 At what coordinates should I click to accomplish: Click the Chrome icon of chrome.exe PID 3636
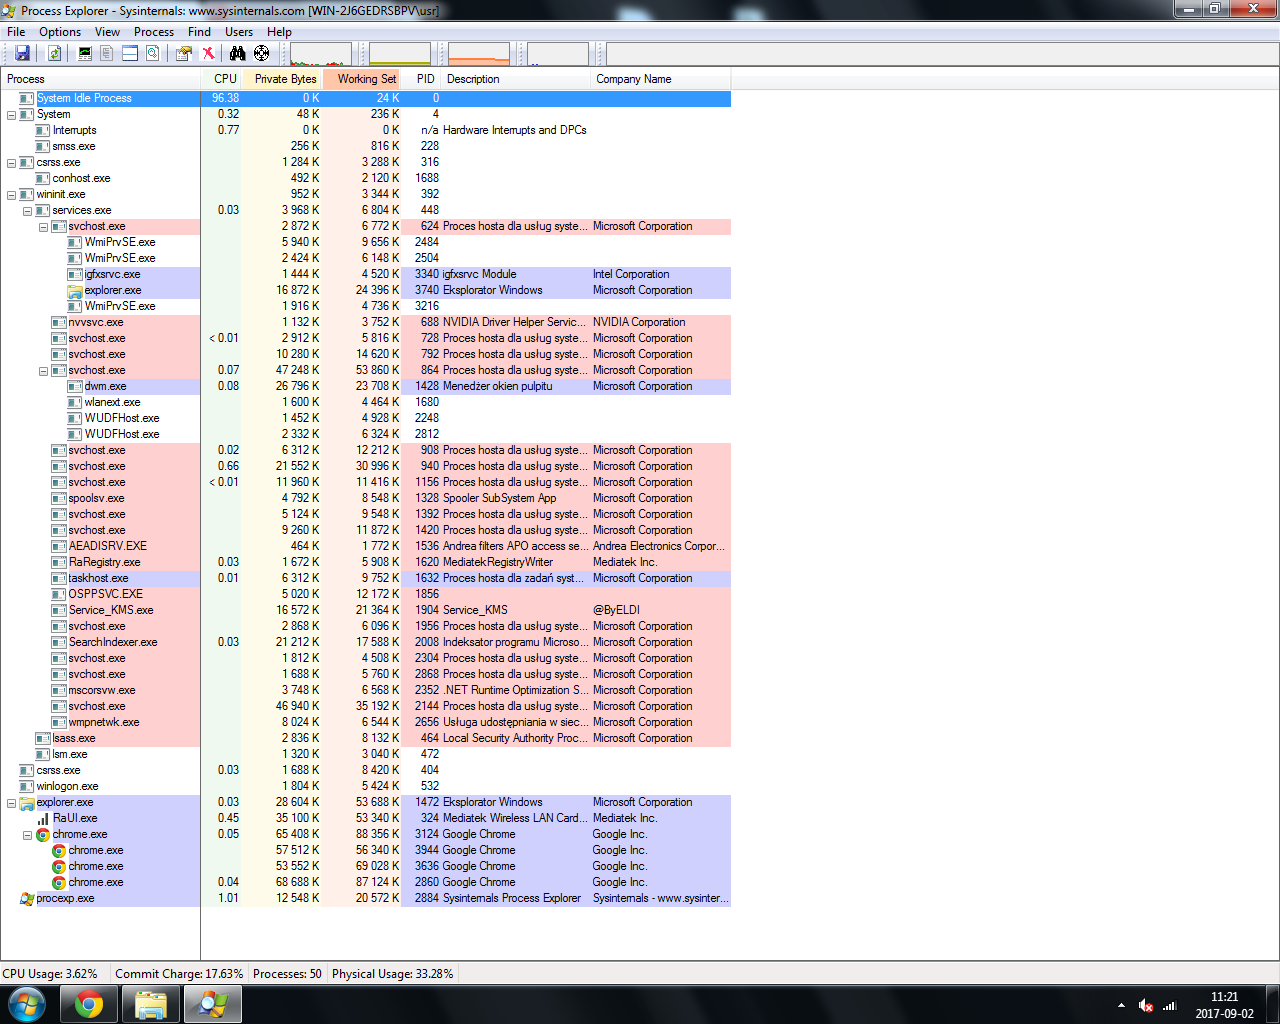click(x=59, y=866)
